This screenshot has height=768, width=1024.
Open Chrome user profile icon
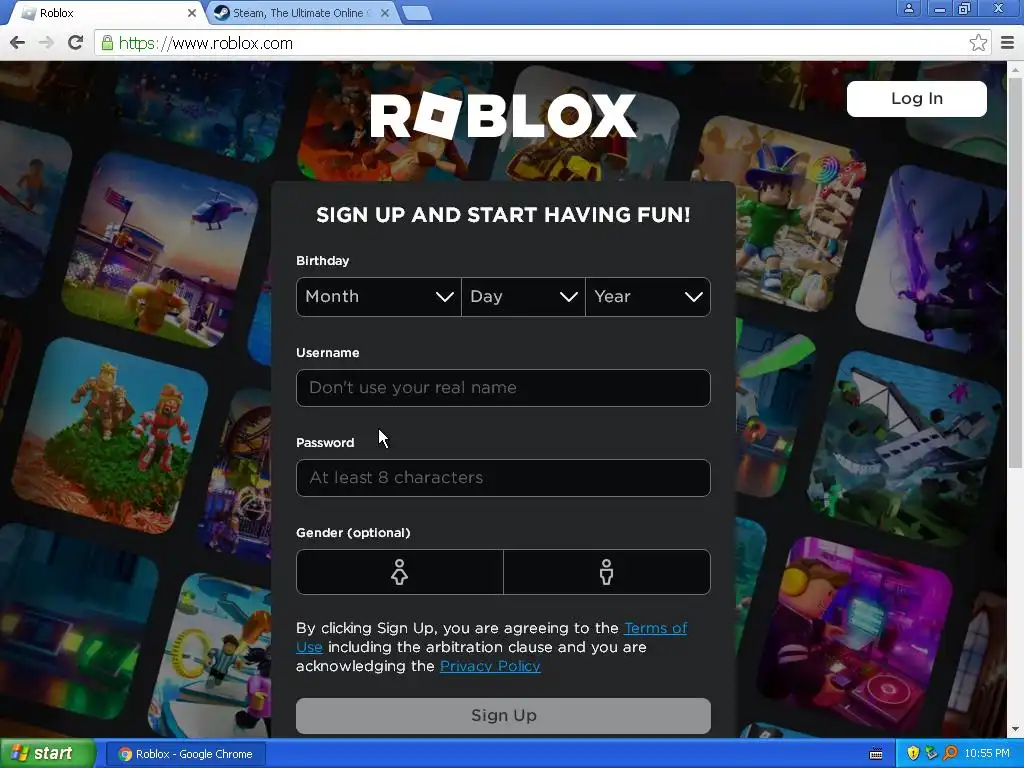(908, 8)
